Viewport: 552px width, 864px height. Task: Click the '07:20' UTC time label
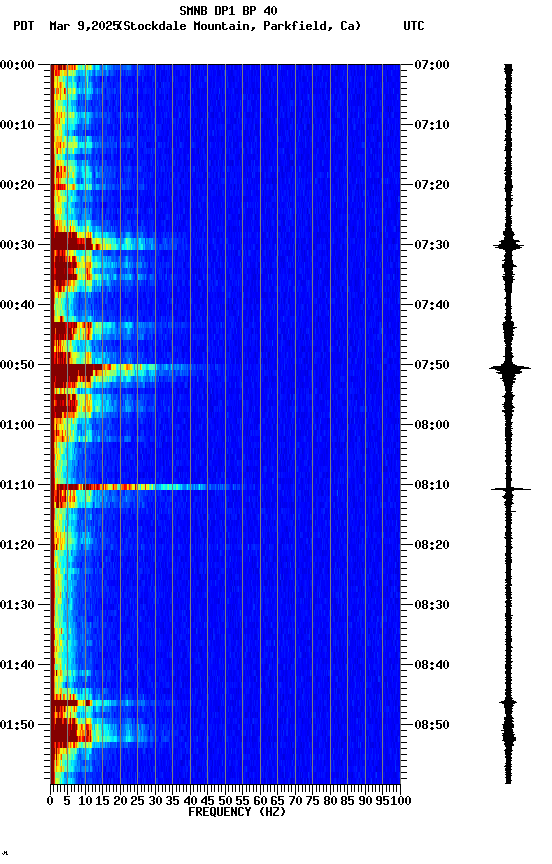point(431,185)
